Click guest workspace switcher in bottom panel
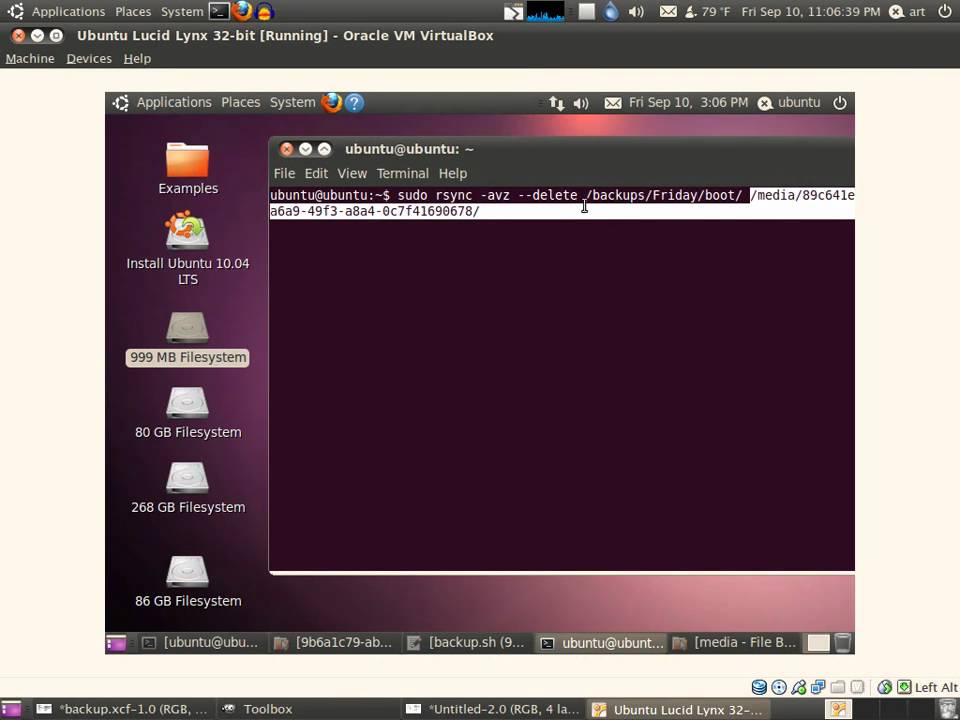This screenshot has width=960, height=720. [x=818, y=643]
